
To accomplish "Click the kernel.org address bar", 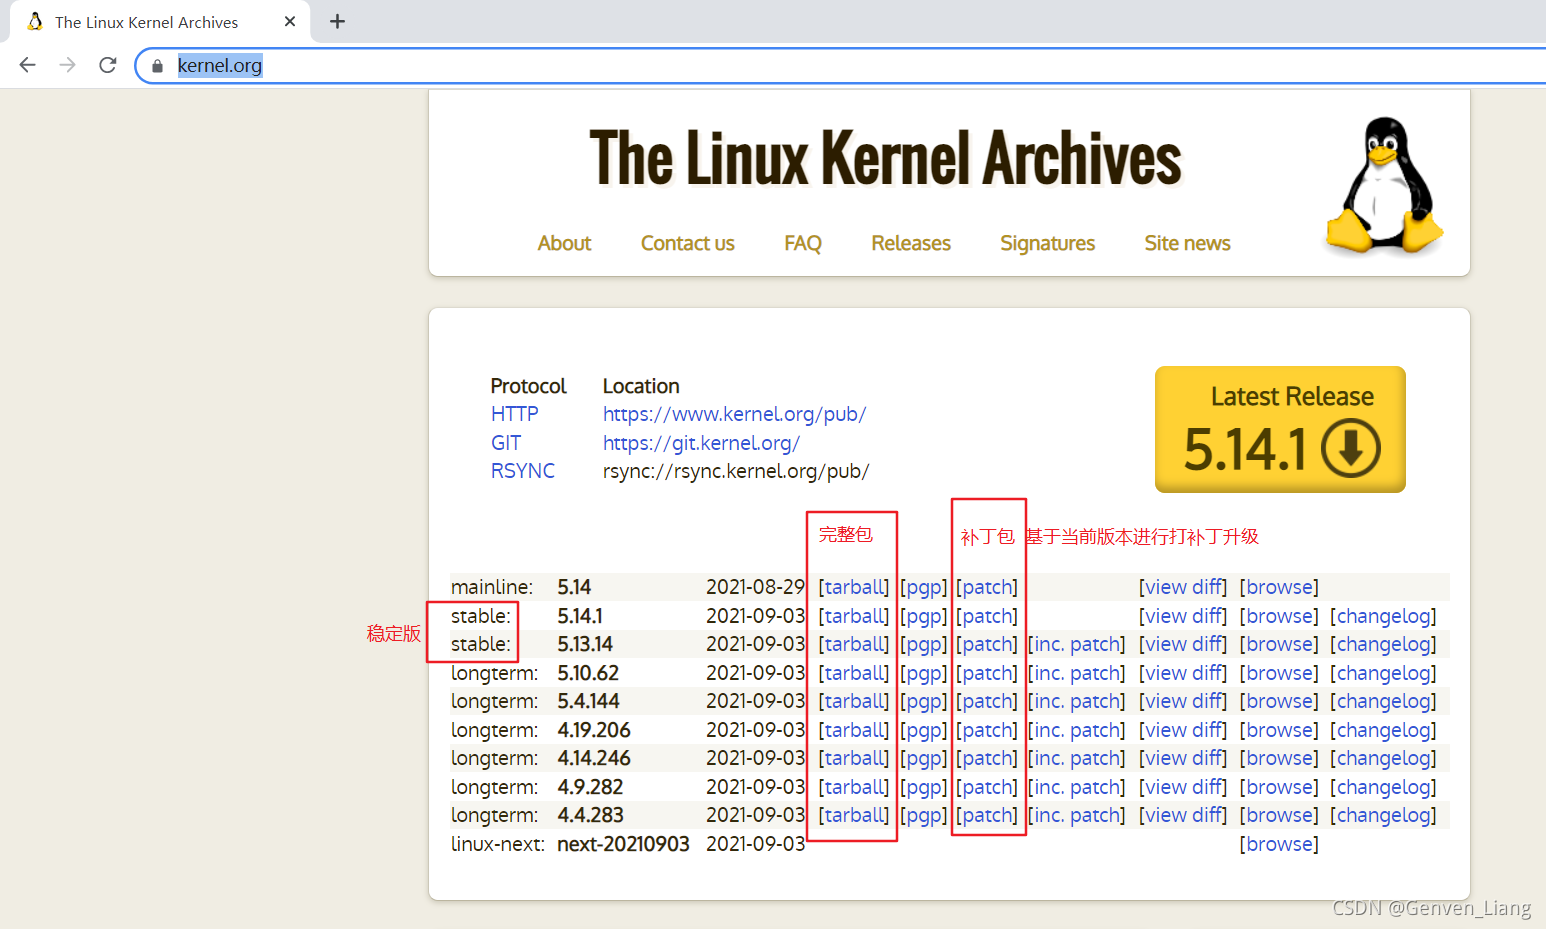I will click(x=840, y=66).
